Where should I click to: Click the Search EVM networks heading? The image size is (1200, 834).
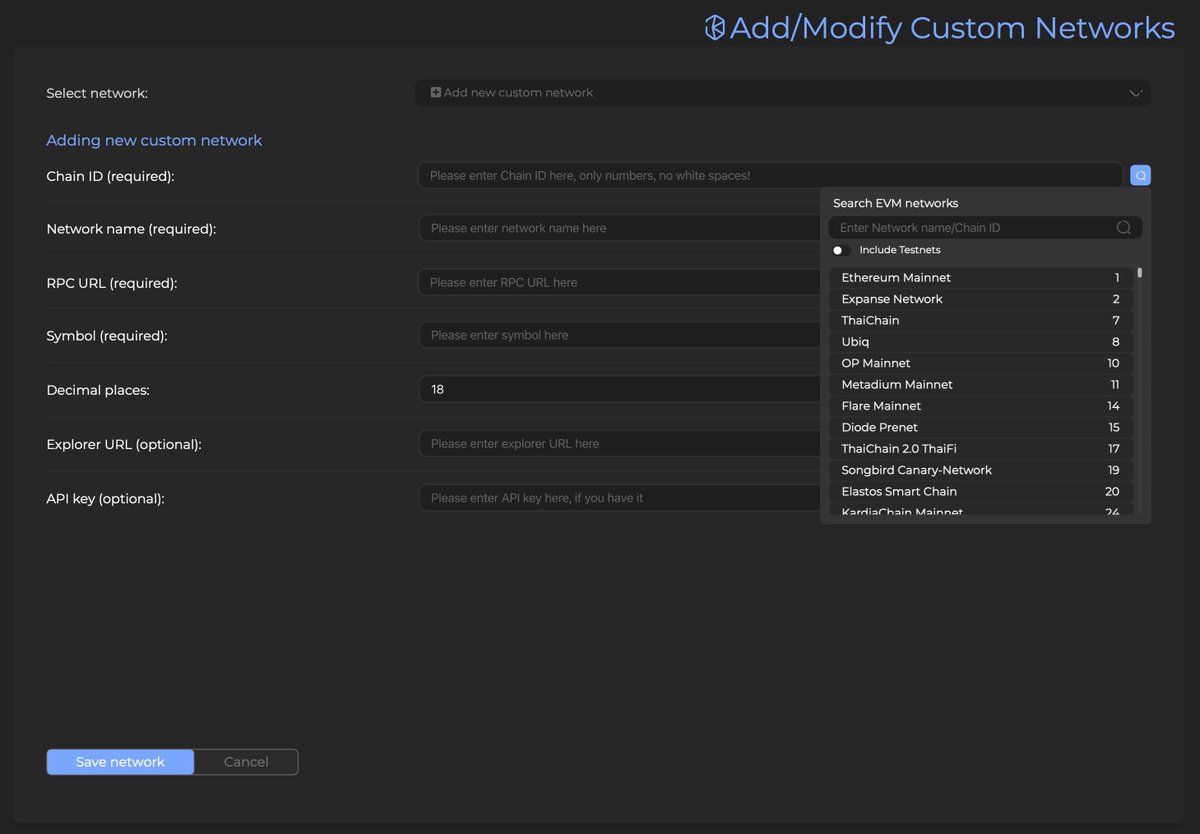[896, 203]
